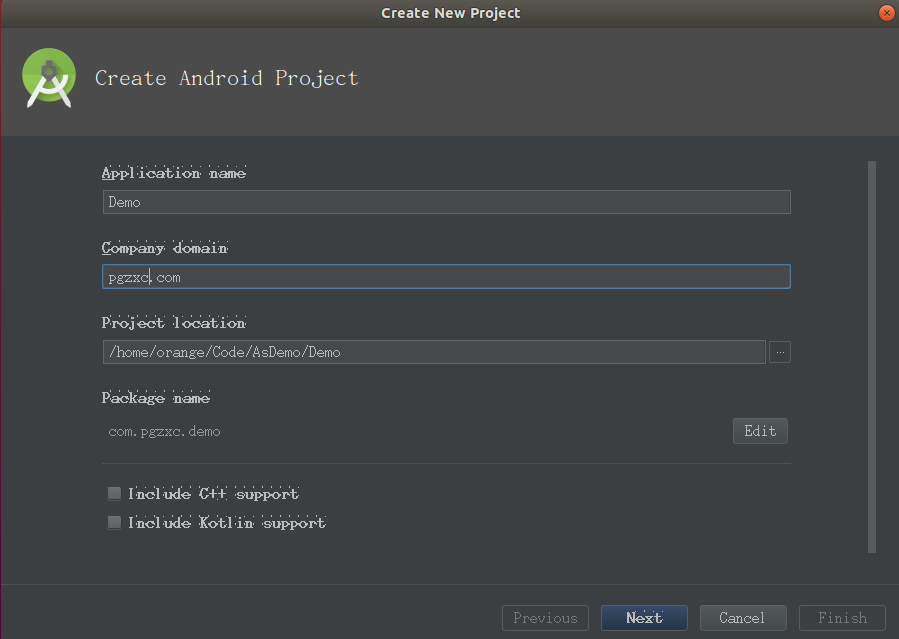Enable Include Kotlin support checkbox
This screenshot has height=639, width=899.
[x=114, y=522]
